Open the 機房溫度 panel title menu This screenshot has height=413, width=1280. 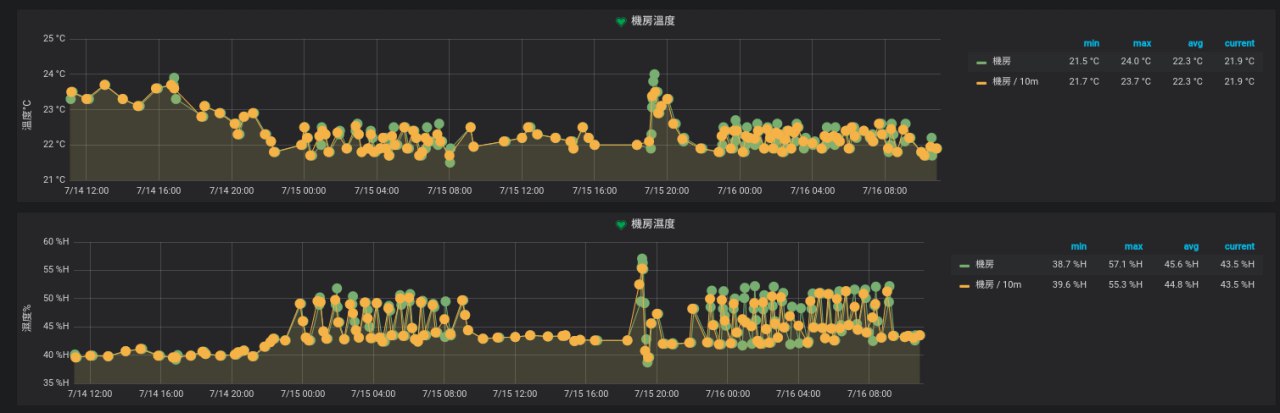653,21
